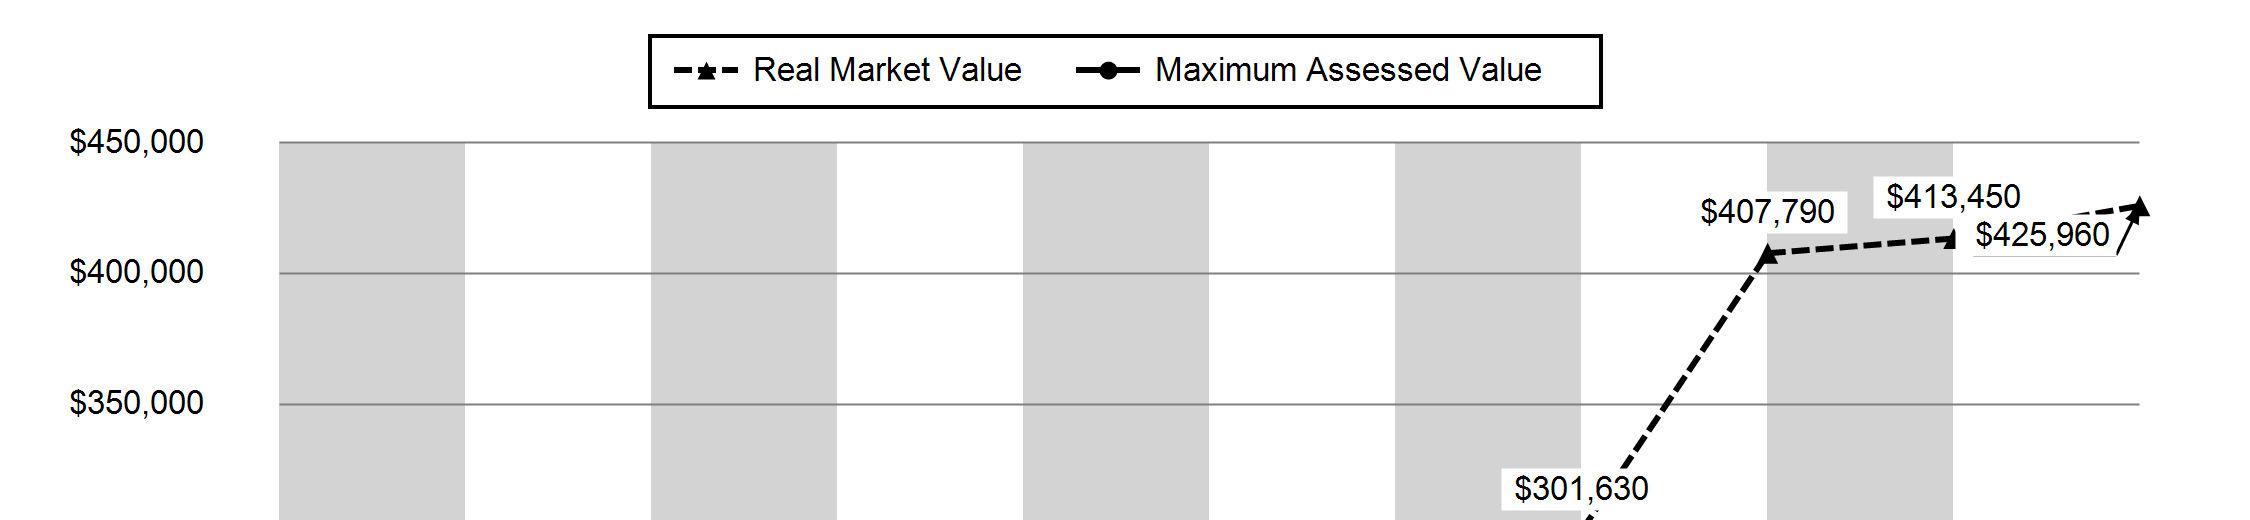Select the $407,790 triangle data point
The width and height of the screenshot is (2250, 520).
coord(1767,254)
